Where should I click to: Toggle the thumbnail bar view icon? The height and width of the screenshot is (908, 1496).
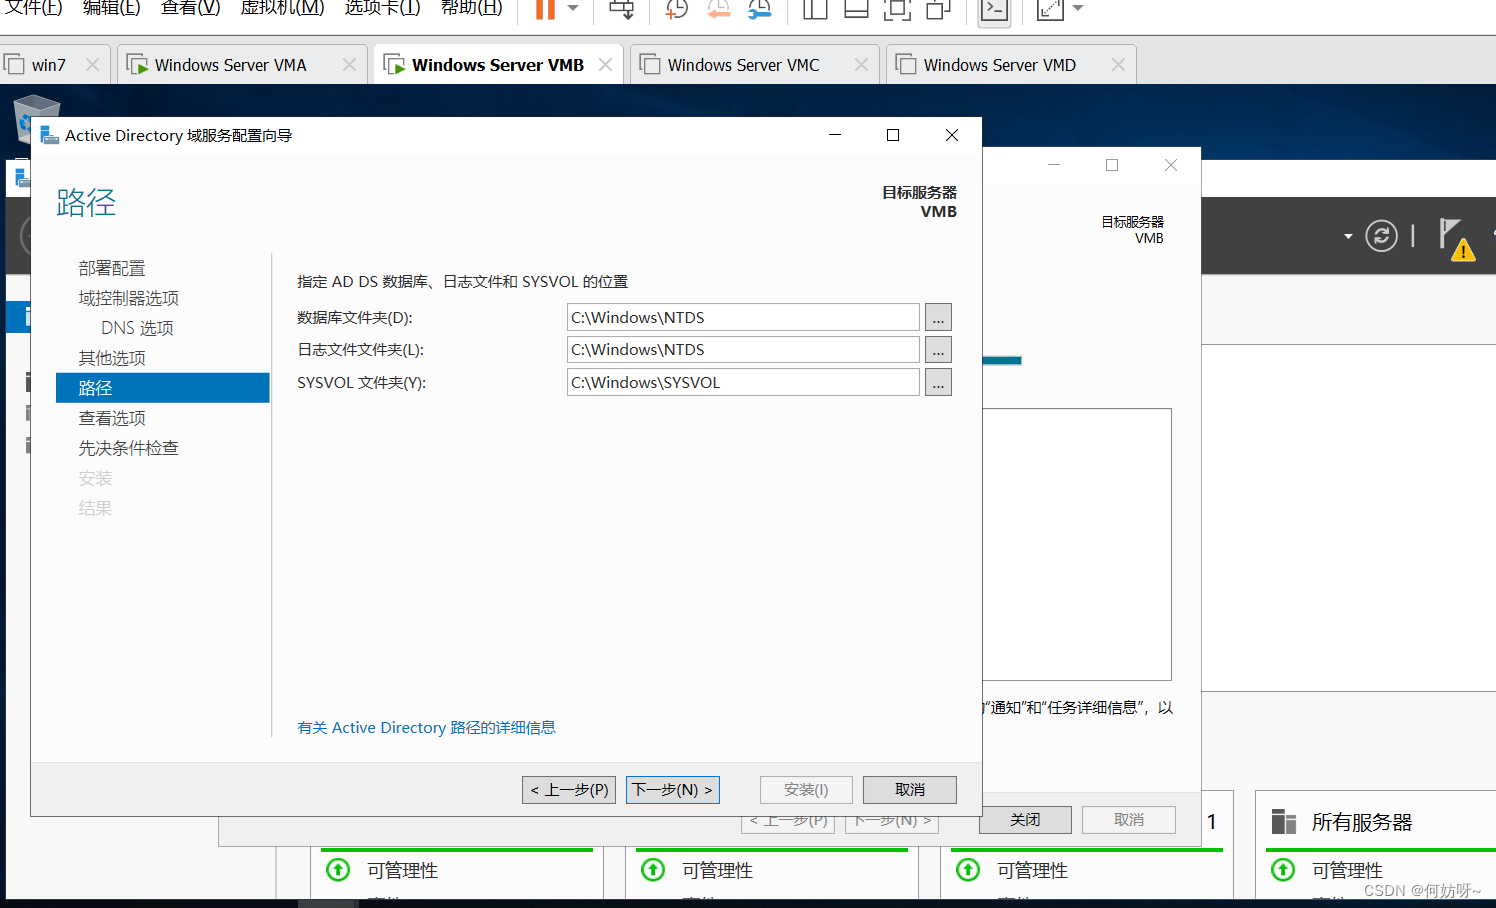tap(856, 9)
